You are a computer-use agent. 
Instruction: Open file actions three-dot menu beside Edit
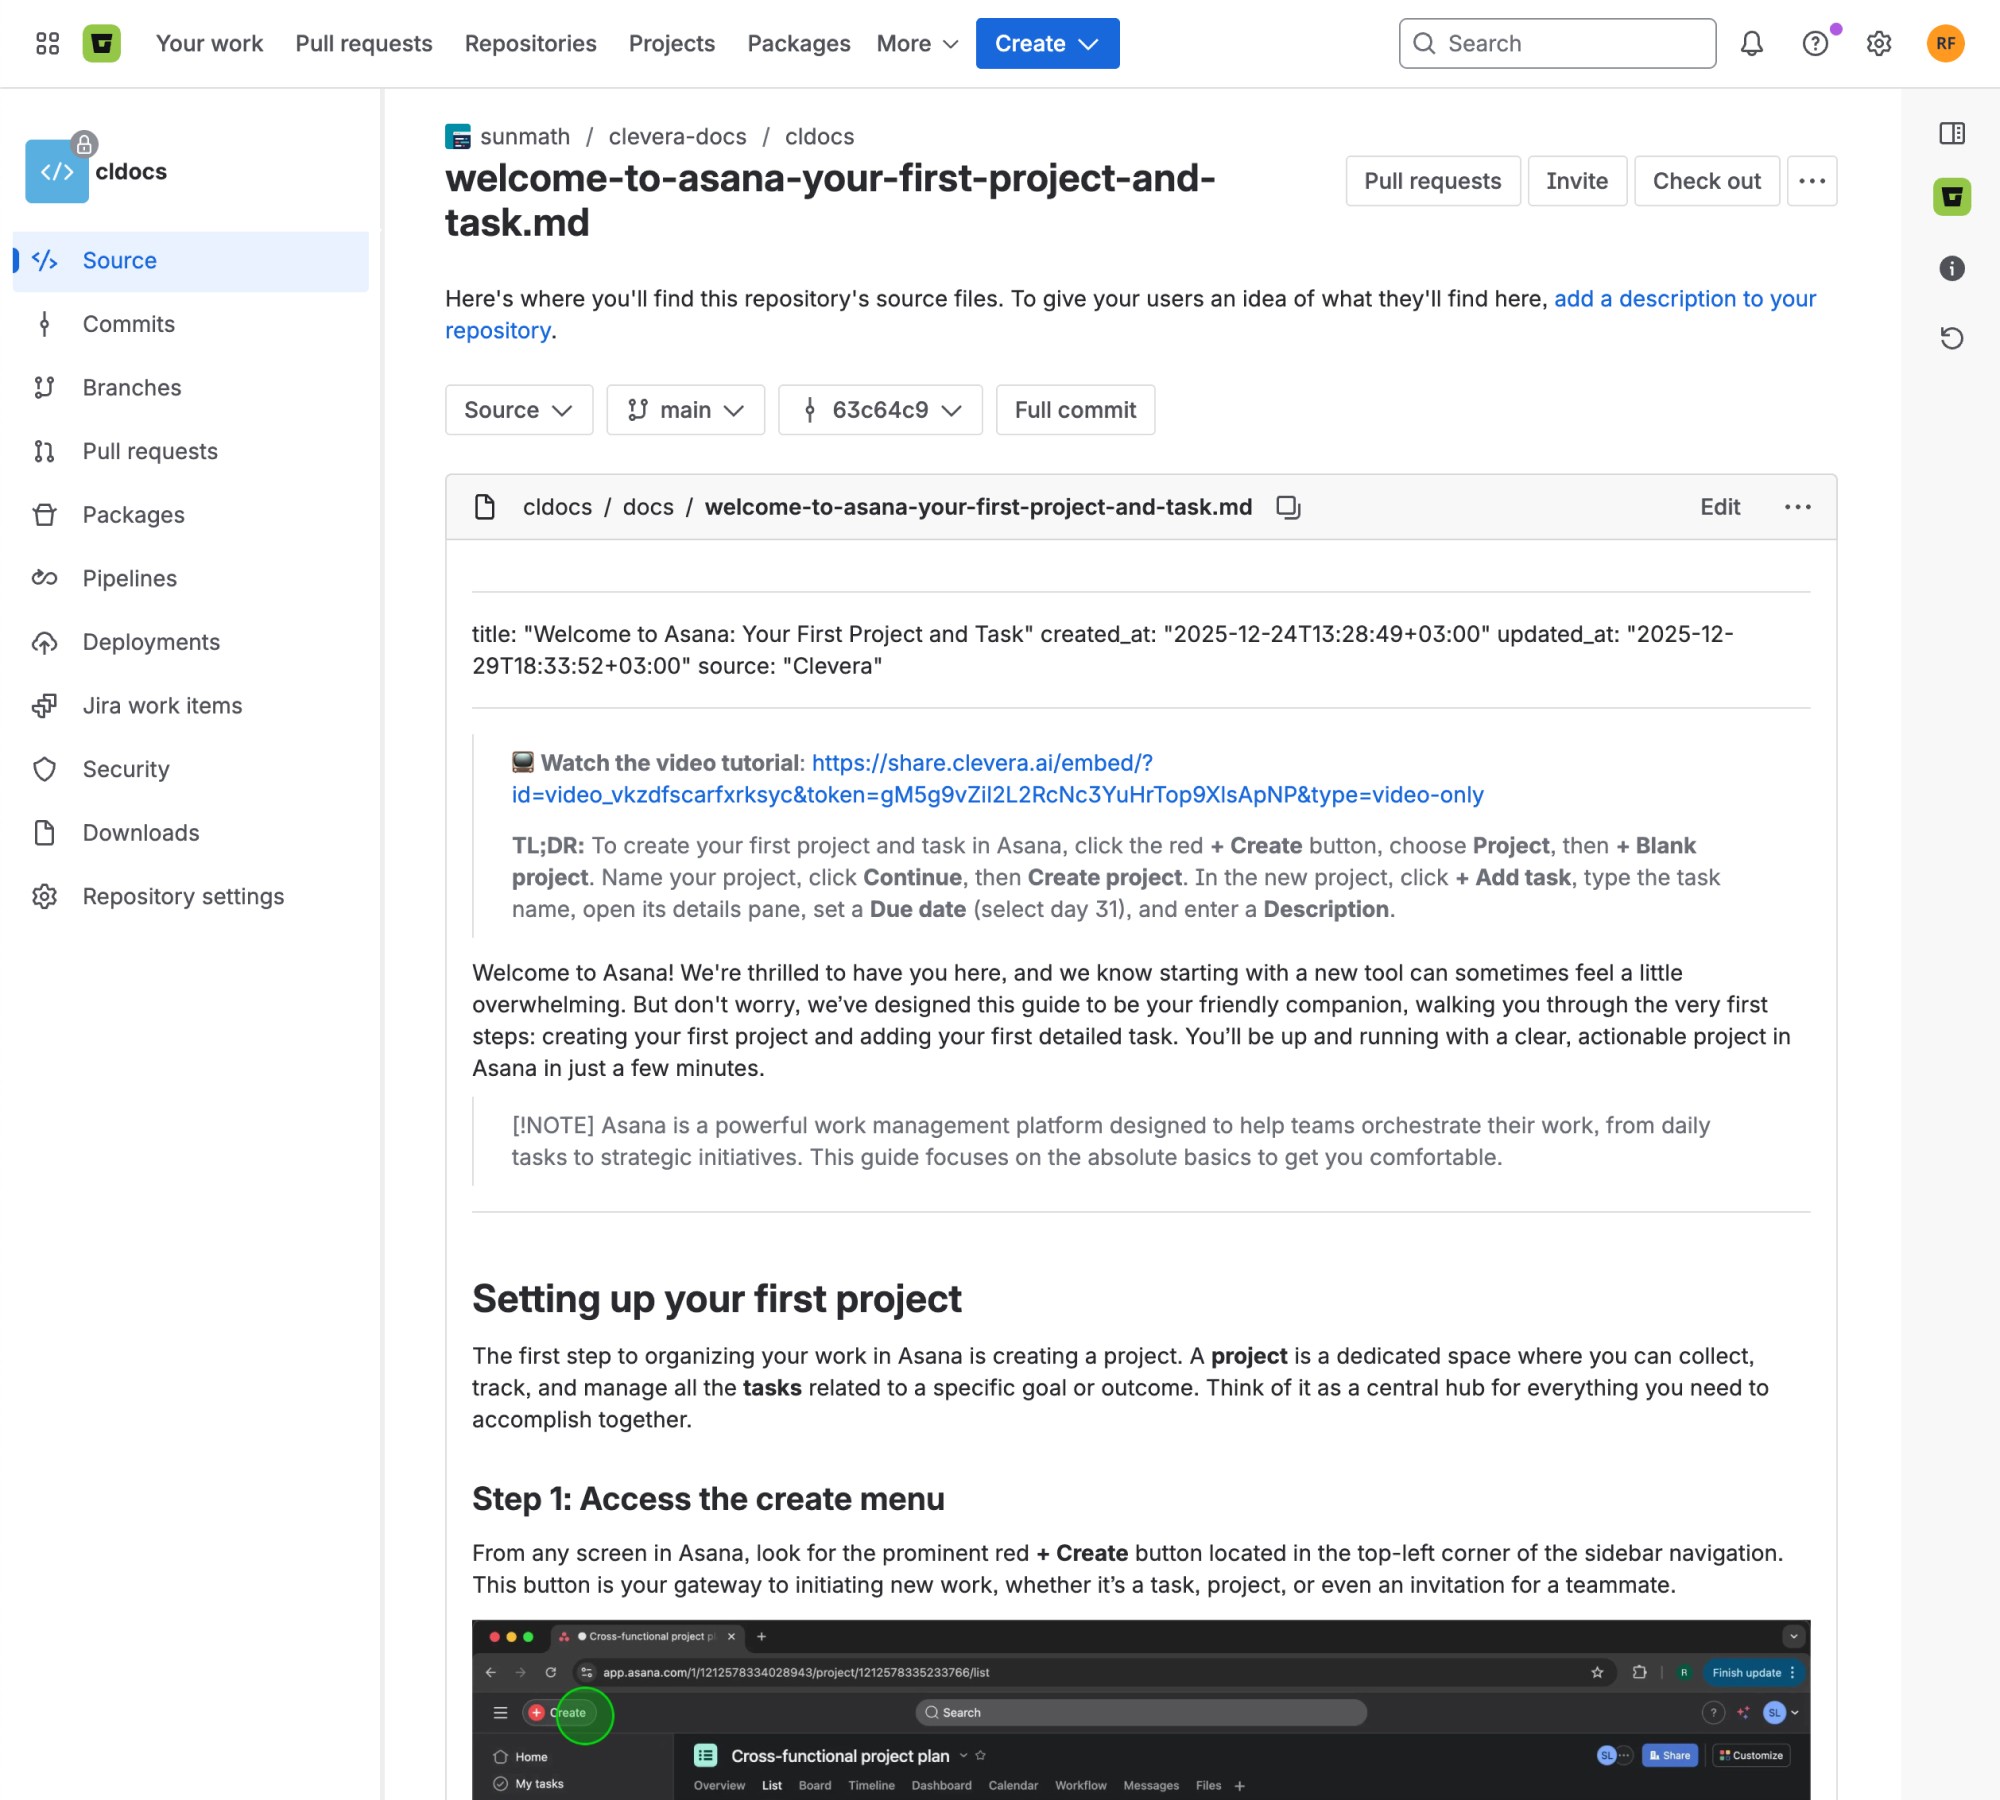pos(1797,507)
